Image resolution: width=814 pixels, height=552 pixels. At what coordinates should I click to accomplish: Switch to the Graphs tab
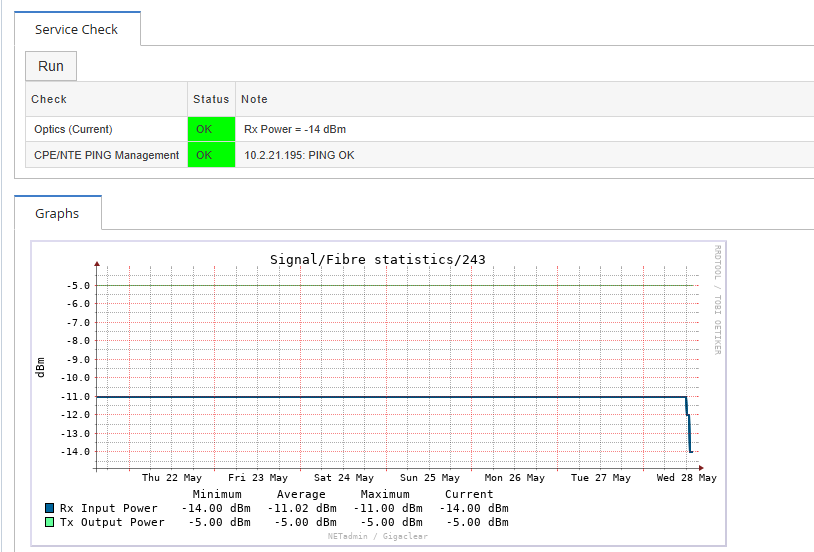[57, 213]
